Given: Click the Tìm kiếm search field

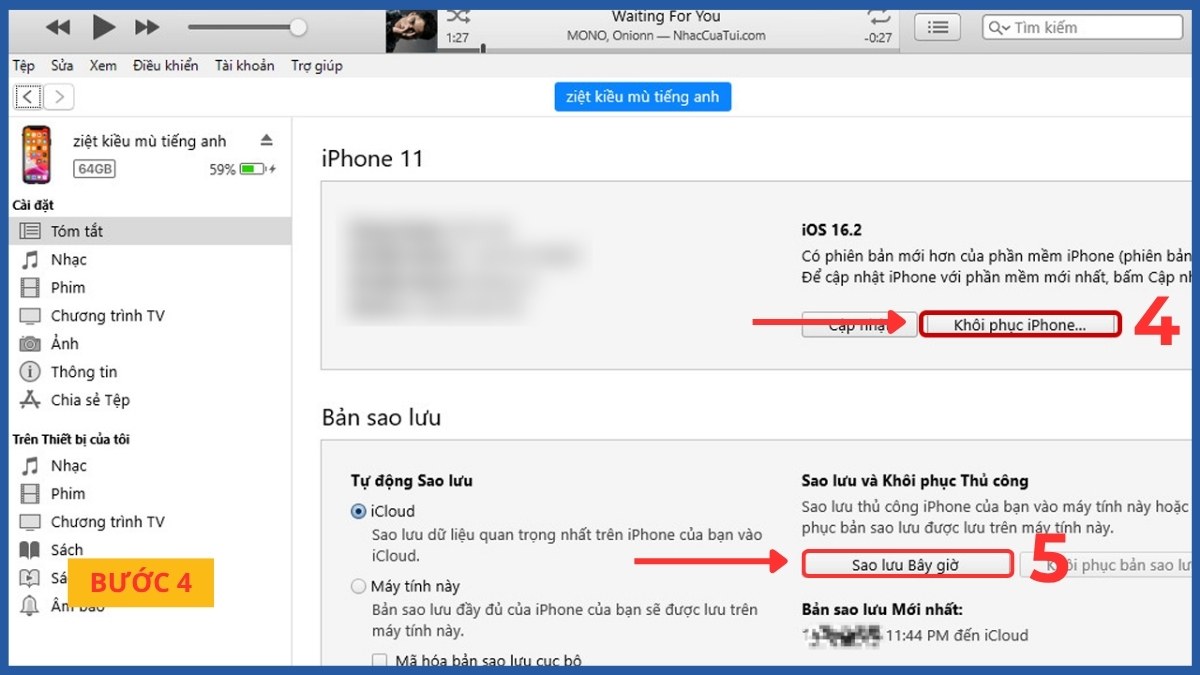Looking at the screenshot, I should click(x=1082, y=27).
